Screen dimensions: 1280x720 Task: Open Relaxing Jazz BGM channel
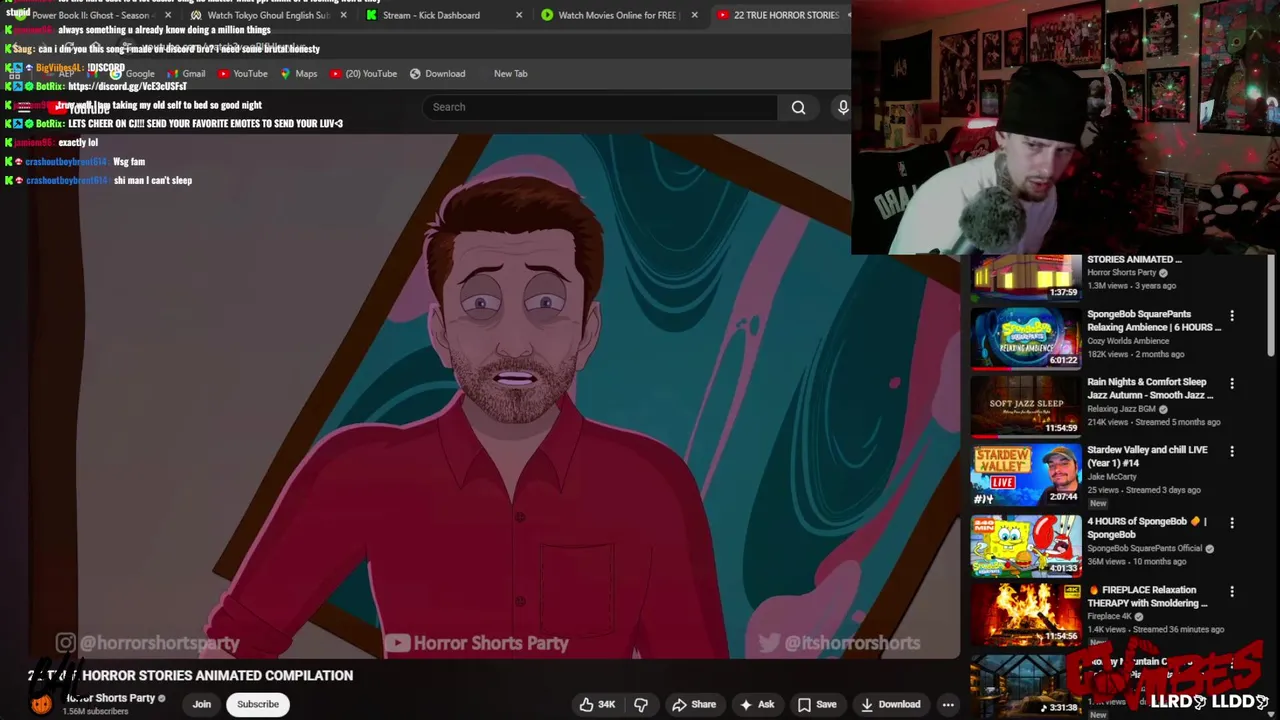tap(1122, 409)
